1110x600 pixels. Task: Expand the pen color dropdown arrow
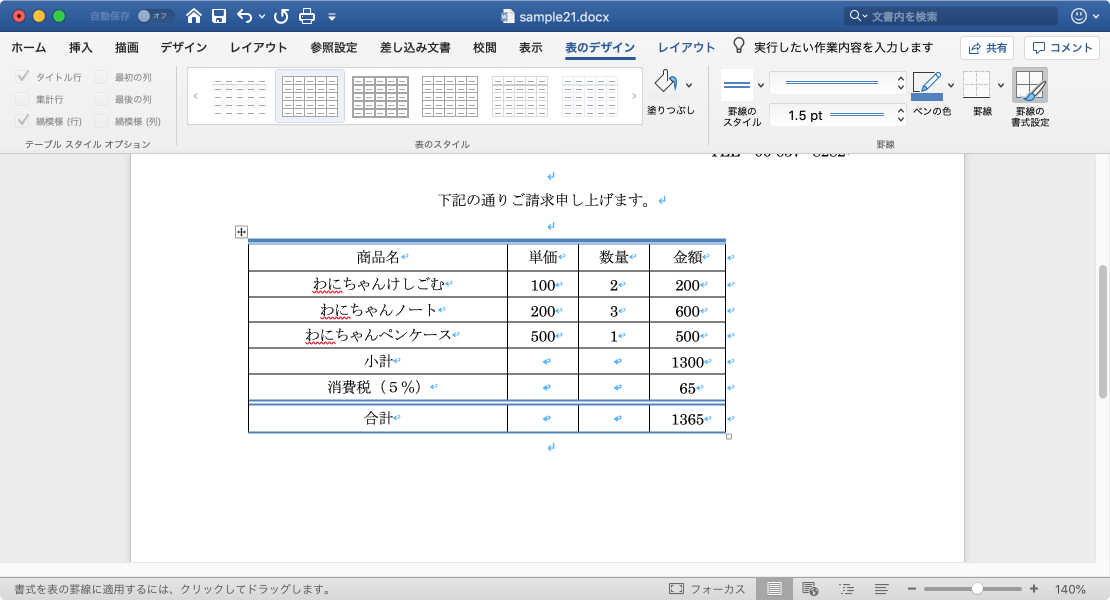click(951, 85)
